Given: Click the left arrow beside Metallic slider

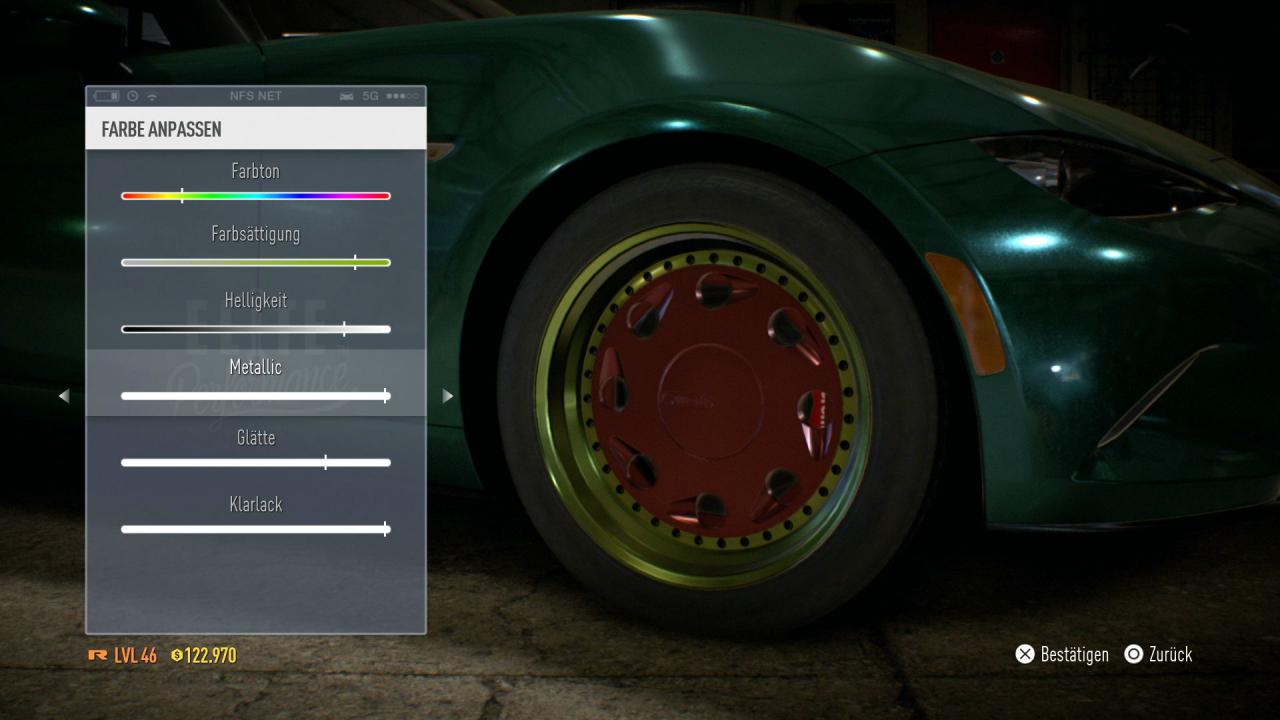Looking at the screenshot, I should click(64, 396).
